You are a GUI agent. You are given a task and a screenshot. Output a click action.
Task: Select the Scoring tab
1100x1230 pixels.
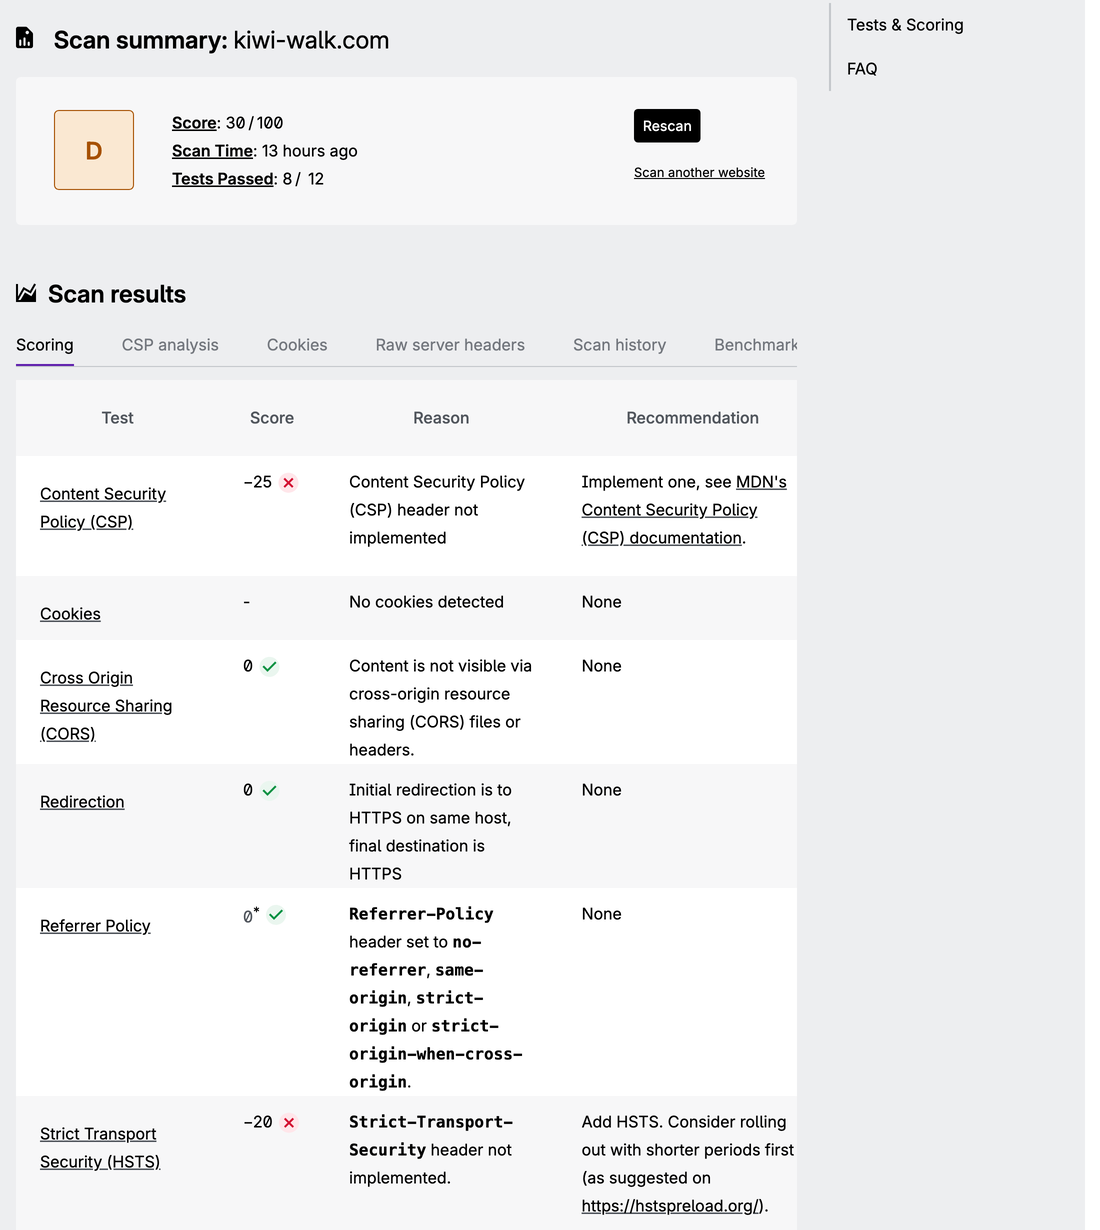45,345
